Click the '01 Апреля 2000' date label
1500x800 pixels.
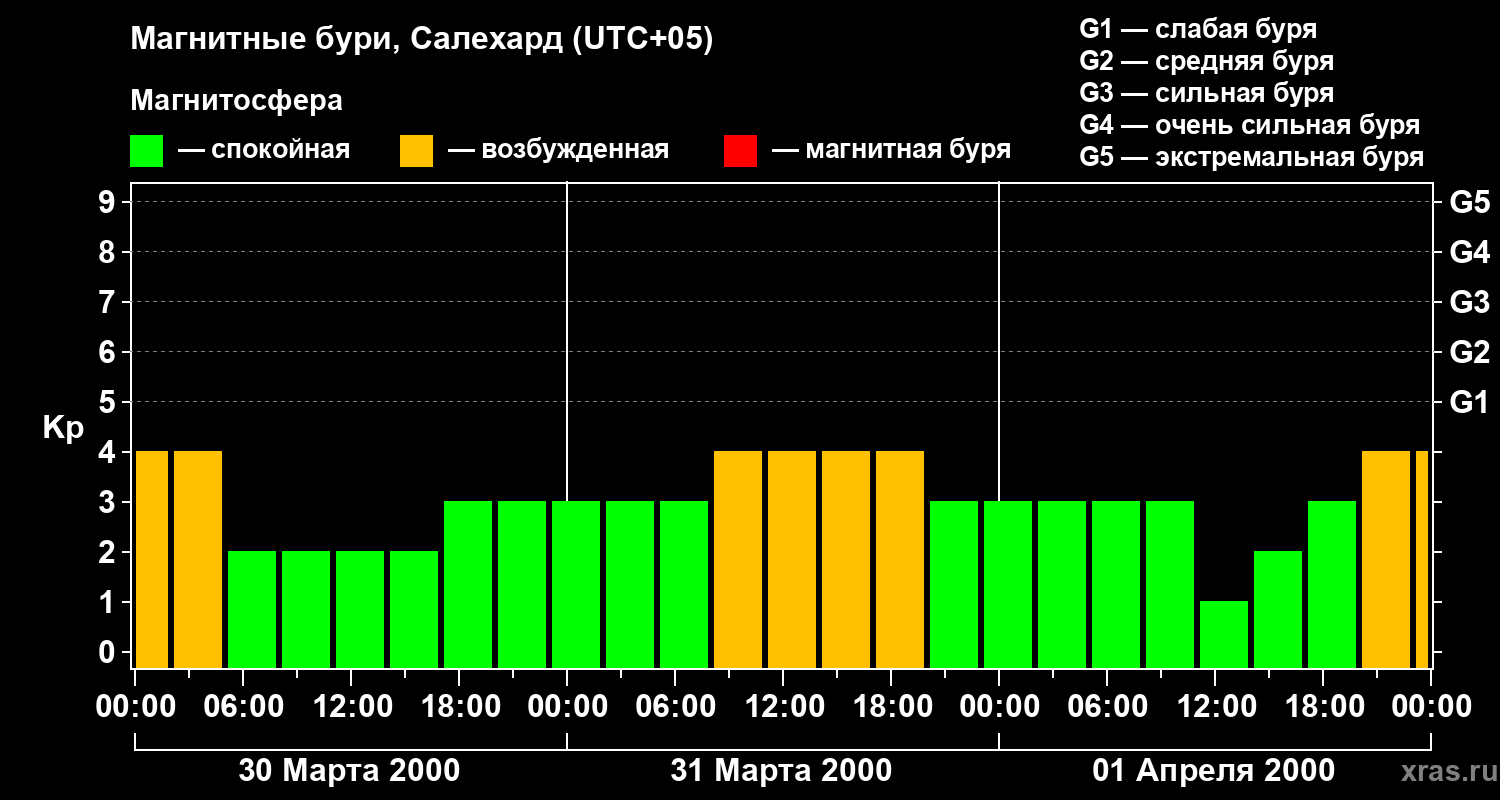[1213, 771]
